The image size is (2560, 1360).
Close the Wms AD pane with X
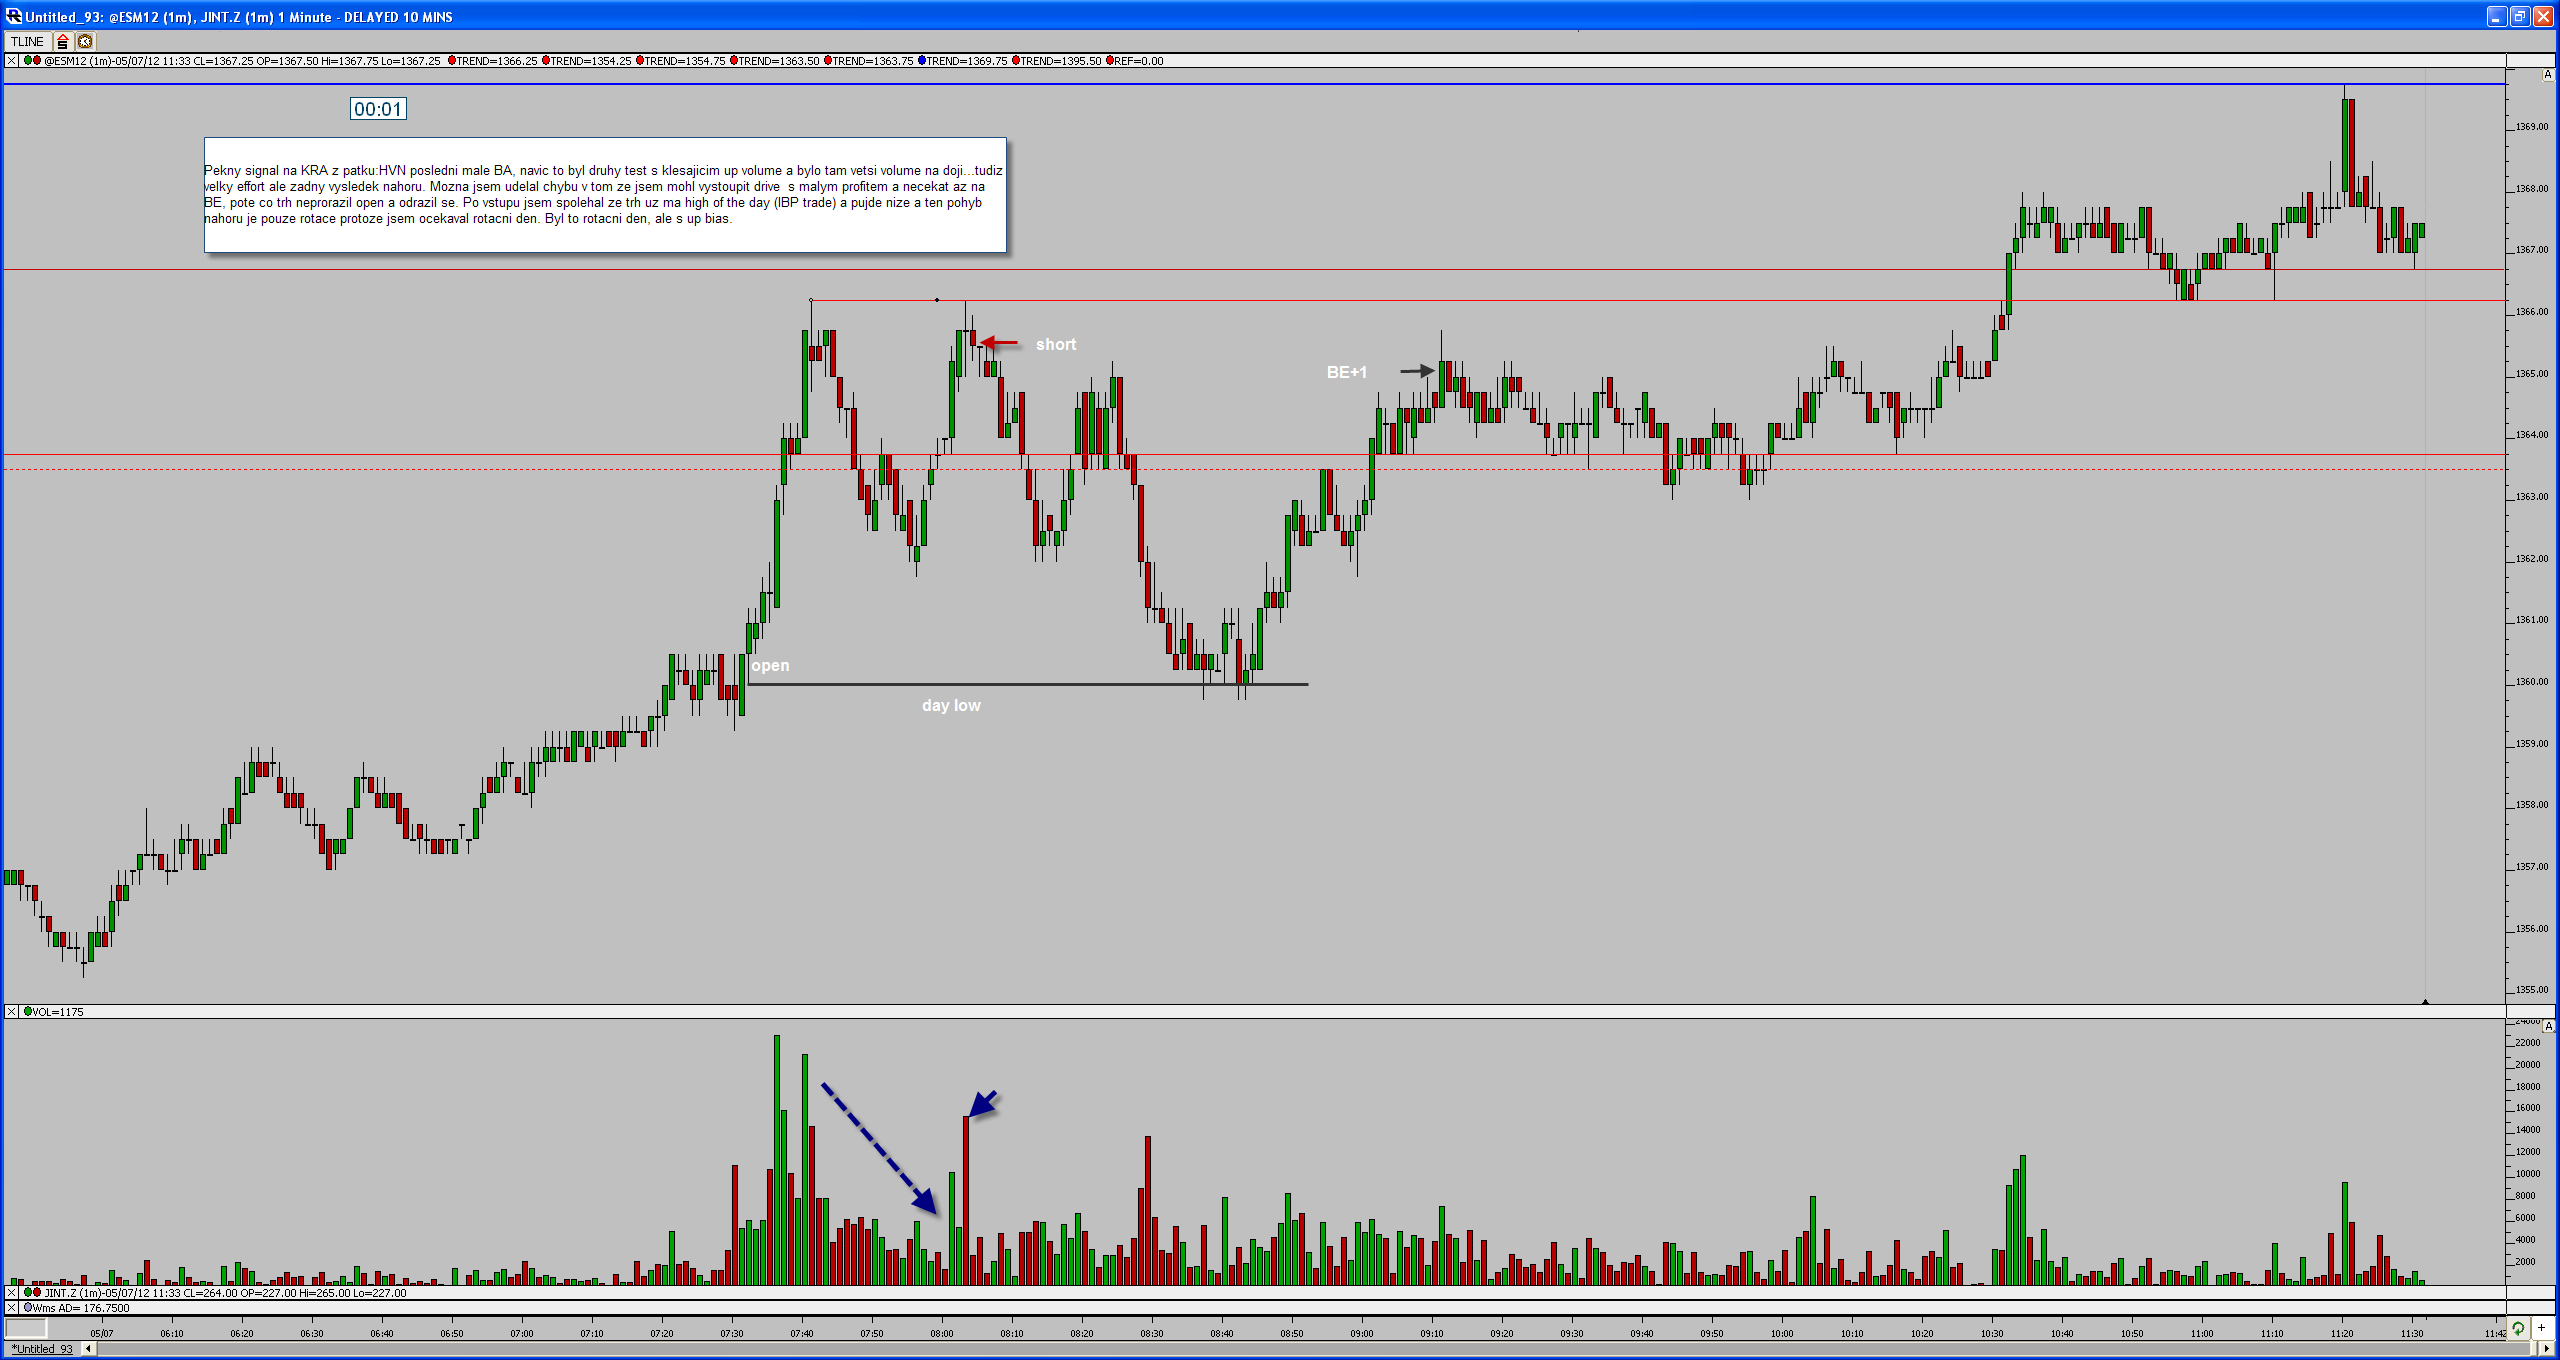click(x=11, y=1307)
